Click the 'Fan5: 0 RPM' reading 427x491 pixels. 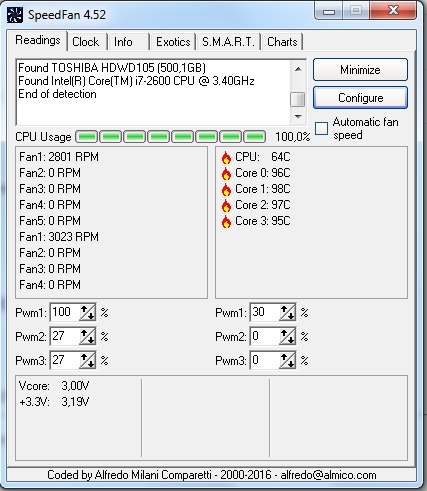coord(50,221)
